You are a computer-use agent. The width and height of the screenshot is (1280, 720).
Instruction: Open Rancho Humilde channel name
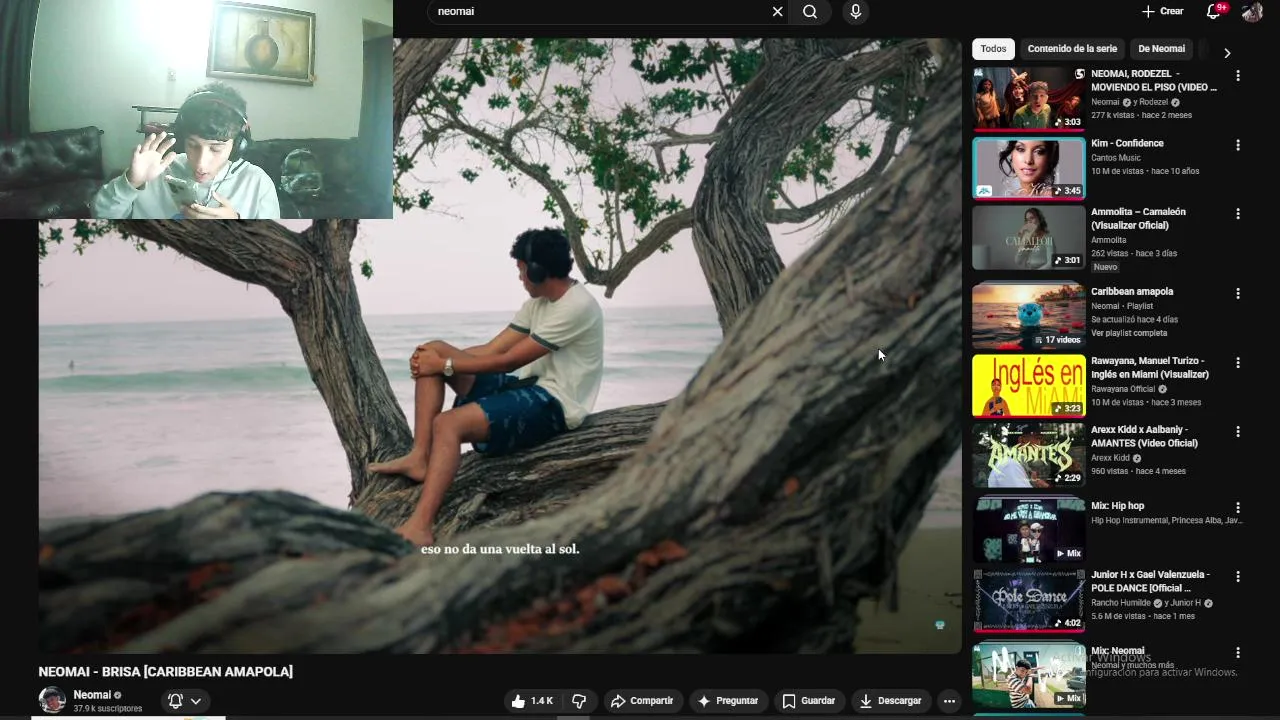click(x=1121, y=603)
